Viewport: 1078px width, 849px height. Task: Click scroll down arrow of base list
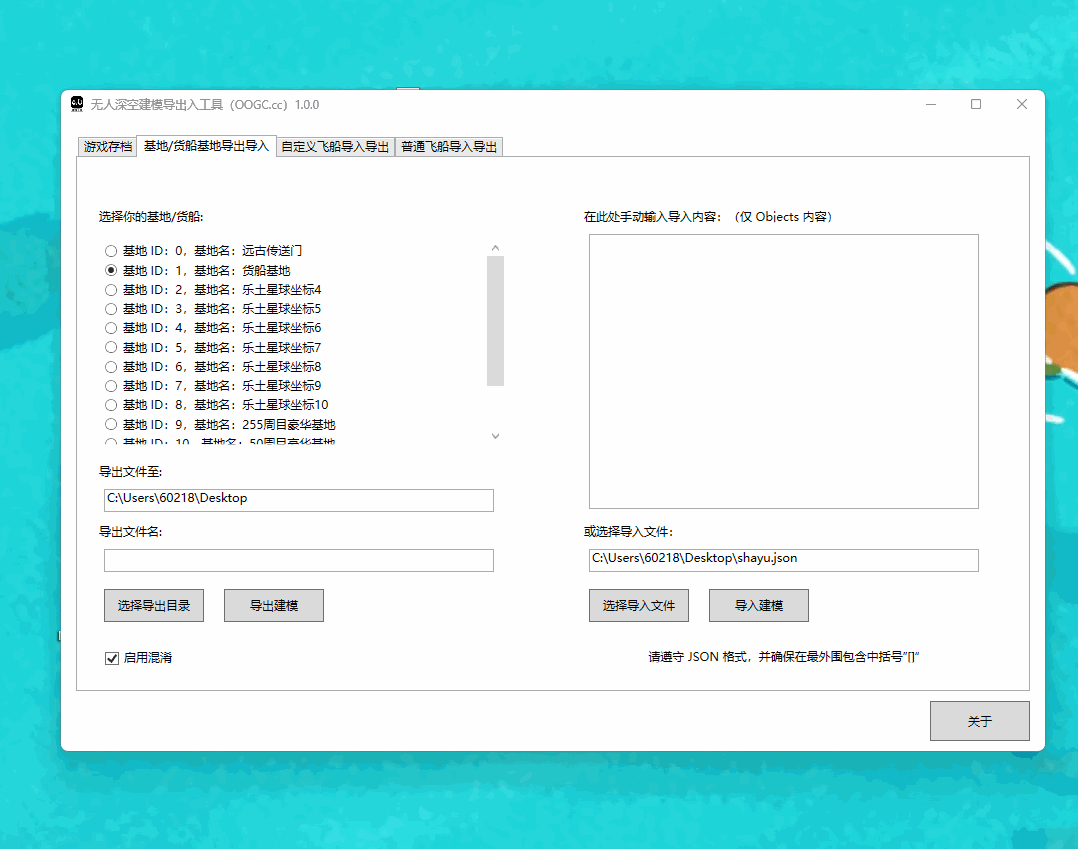(x=495, y=436)
